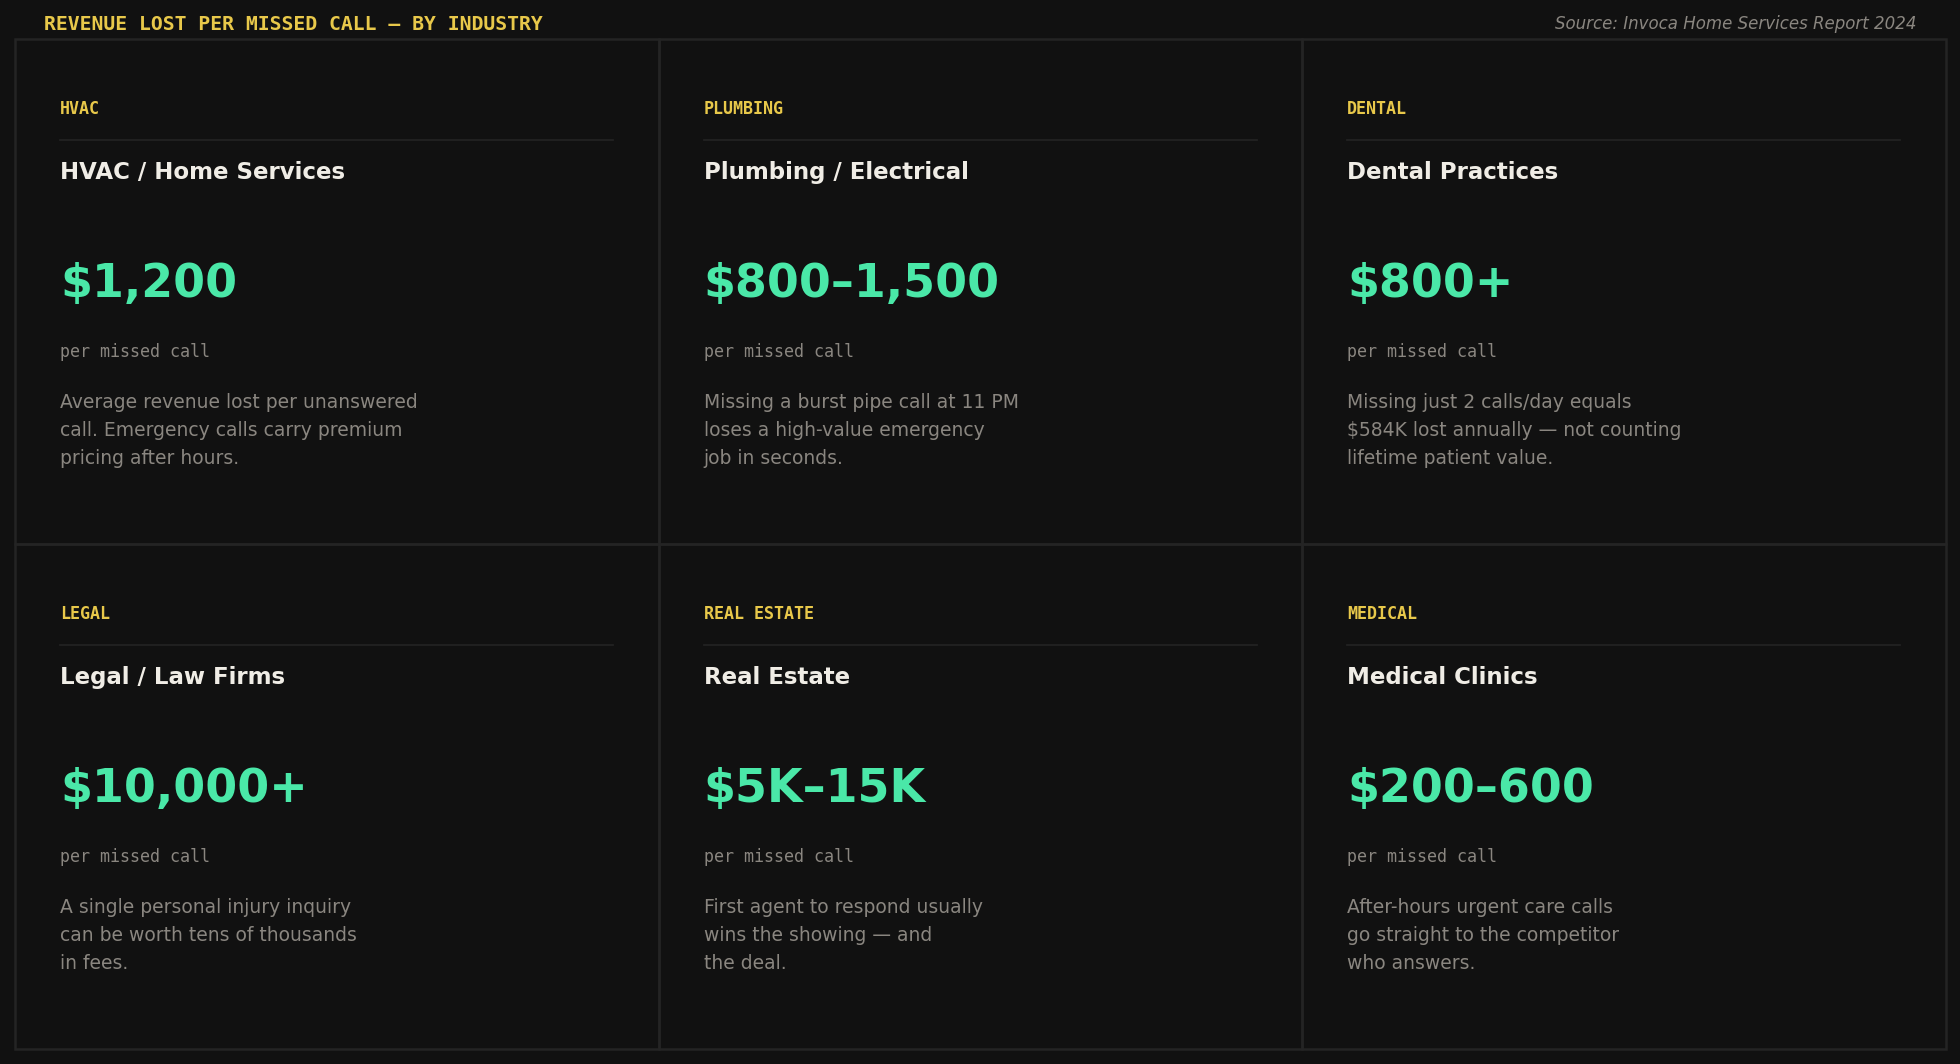Click the '$584K lost annually' description text
The image size is (1960, 1064).
pos(1513,430)
